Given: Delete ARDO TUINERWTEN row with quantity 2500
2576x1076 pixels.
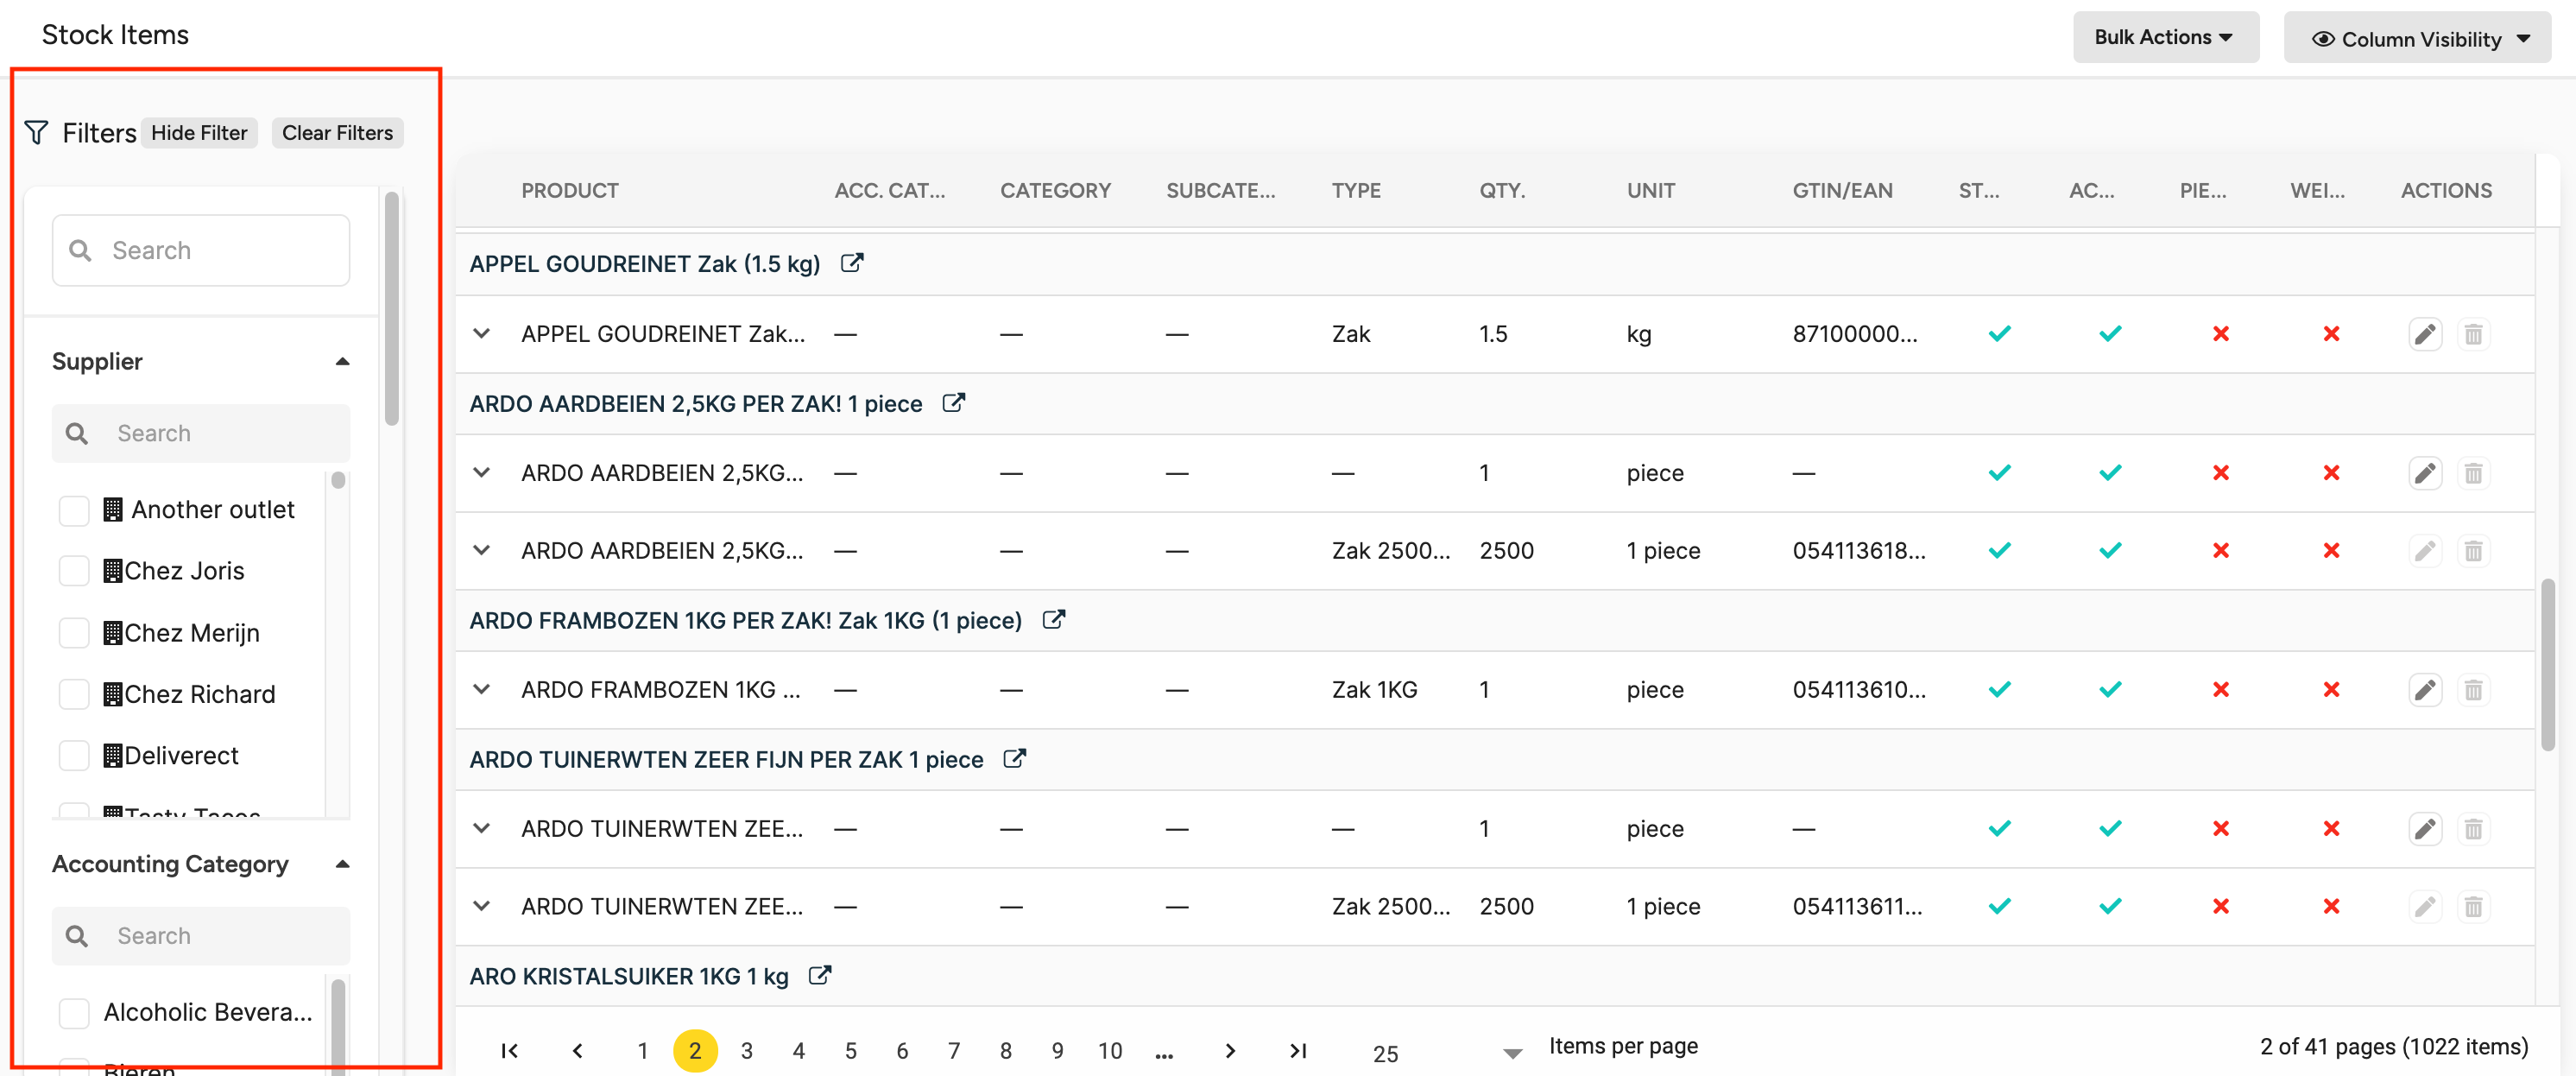Looking at the screenshot, I should [2473, 907].
